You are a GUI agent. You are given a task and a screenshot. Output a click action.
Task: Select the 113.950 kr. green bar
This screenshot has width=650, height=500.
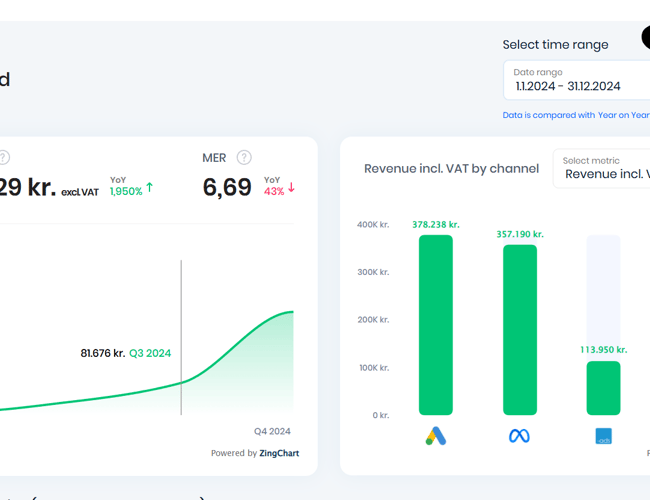[x=603, y=388]
